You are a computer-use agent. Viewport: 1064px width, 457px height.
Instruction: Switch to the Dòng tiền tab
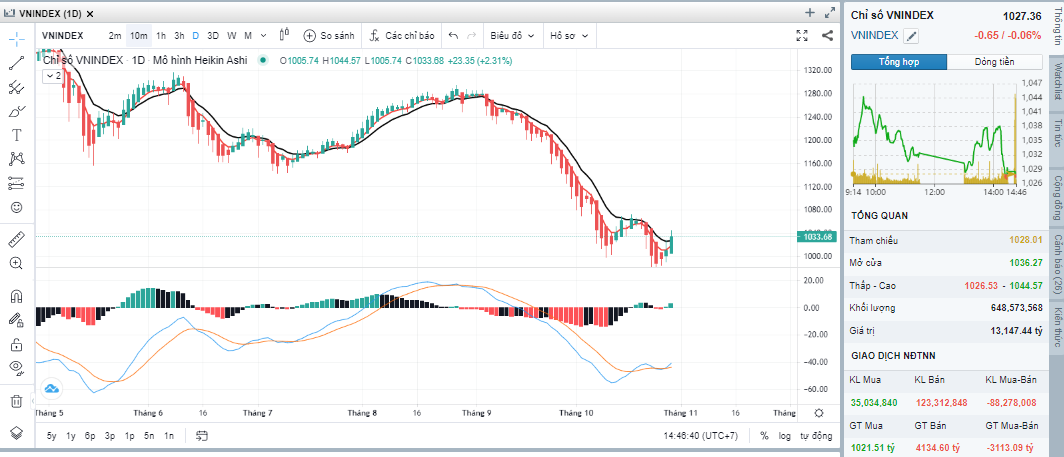(x=995, y=62)
